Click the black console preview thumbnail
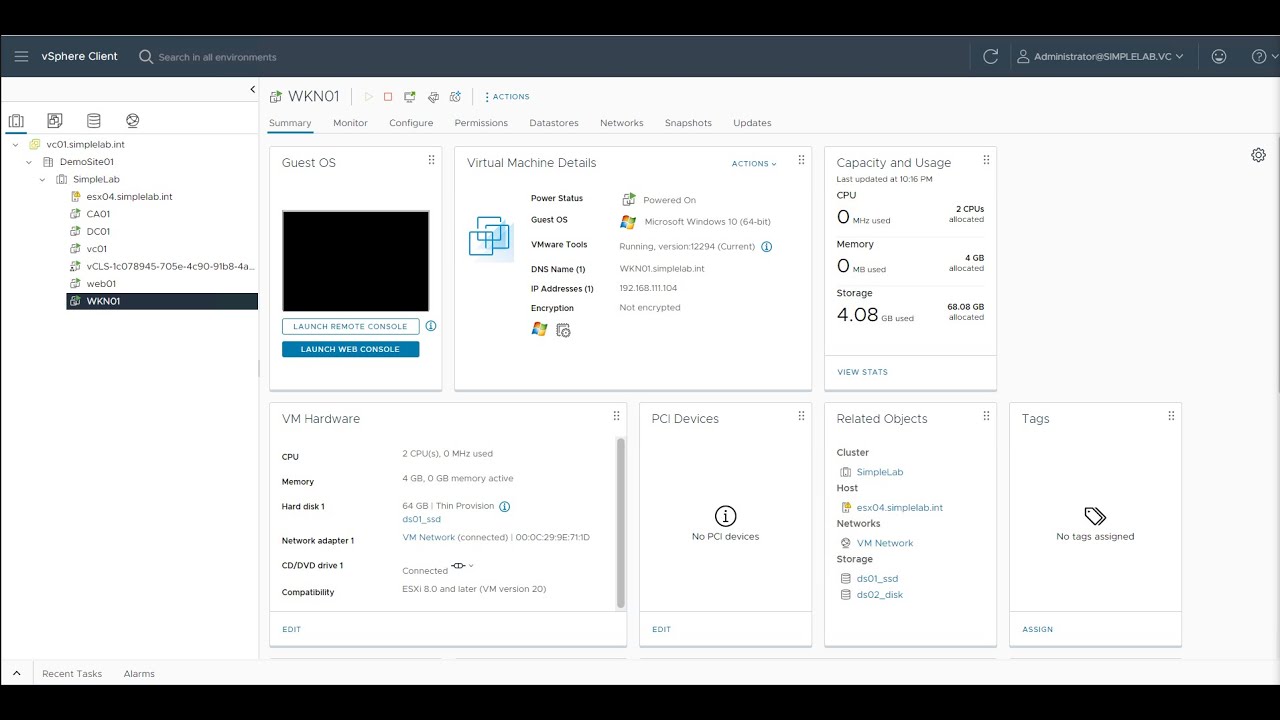This screenshot has height=720, width=1280. tap(355, 261)
